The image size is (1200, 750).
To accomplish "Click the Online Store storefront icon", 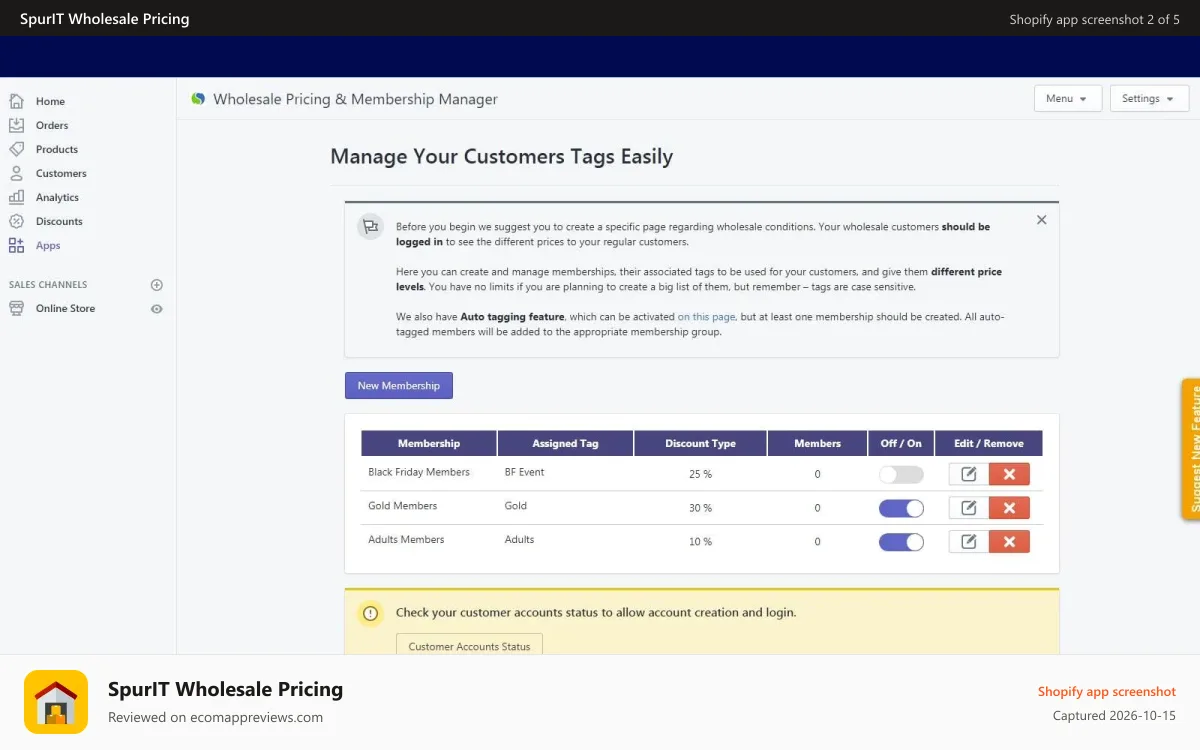I will [x=16, y=308].
